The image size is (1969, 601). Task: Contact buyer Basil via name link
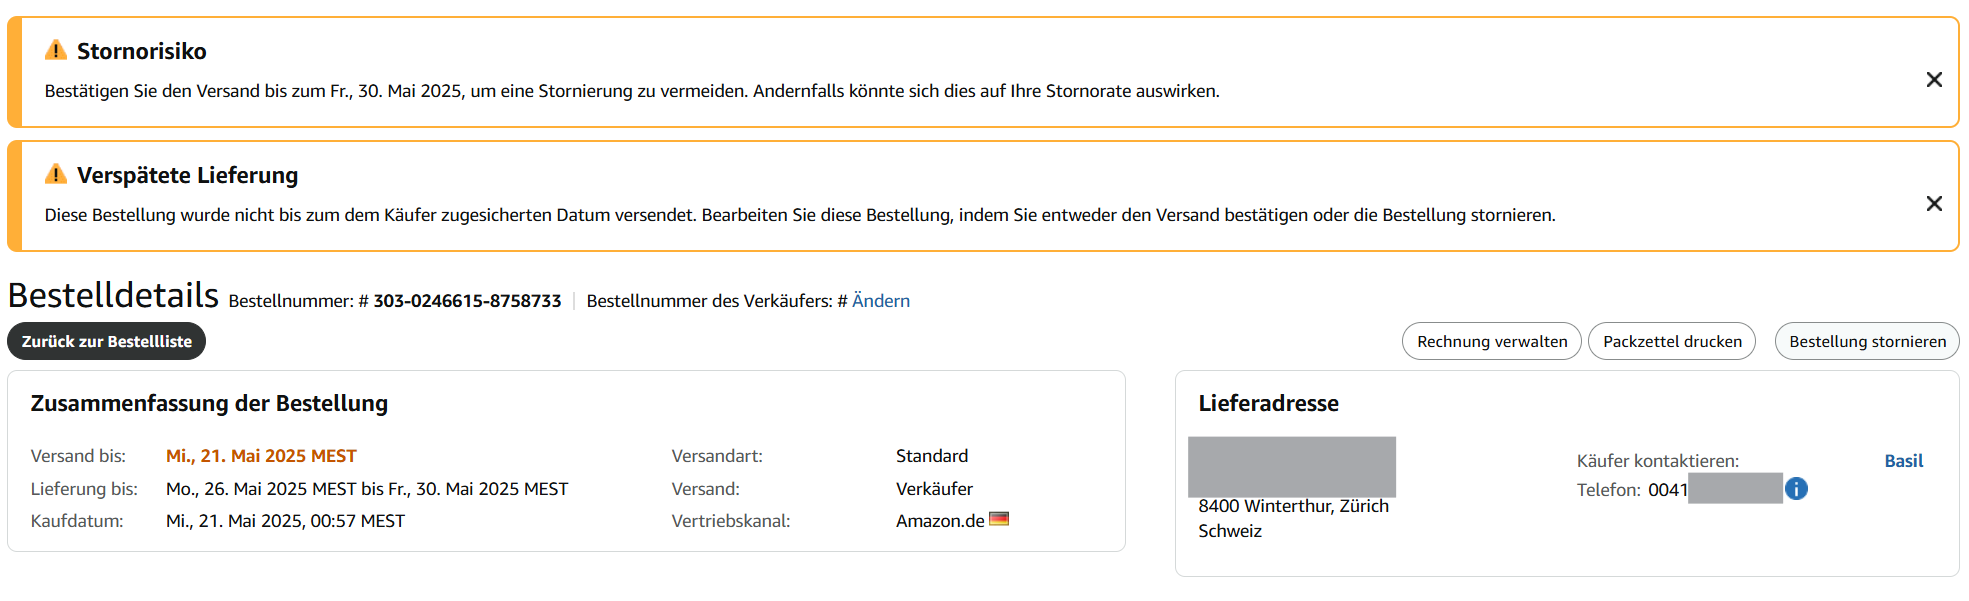tap(1904, 461)
